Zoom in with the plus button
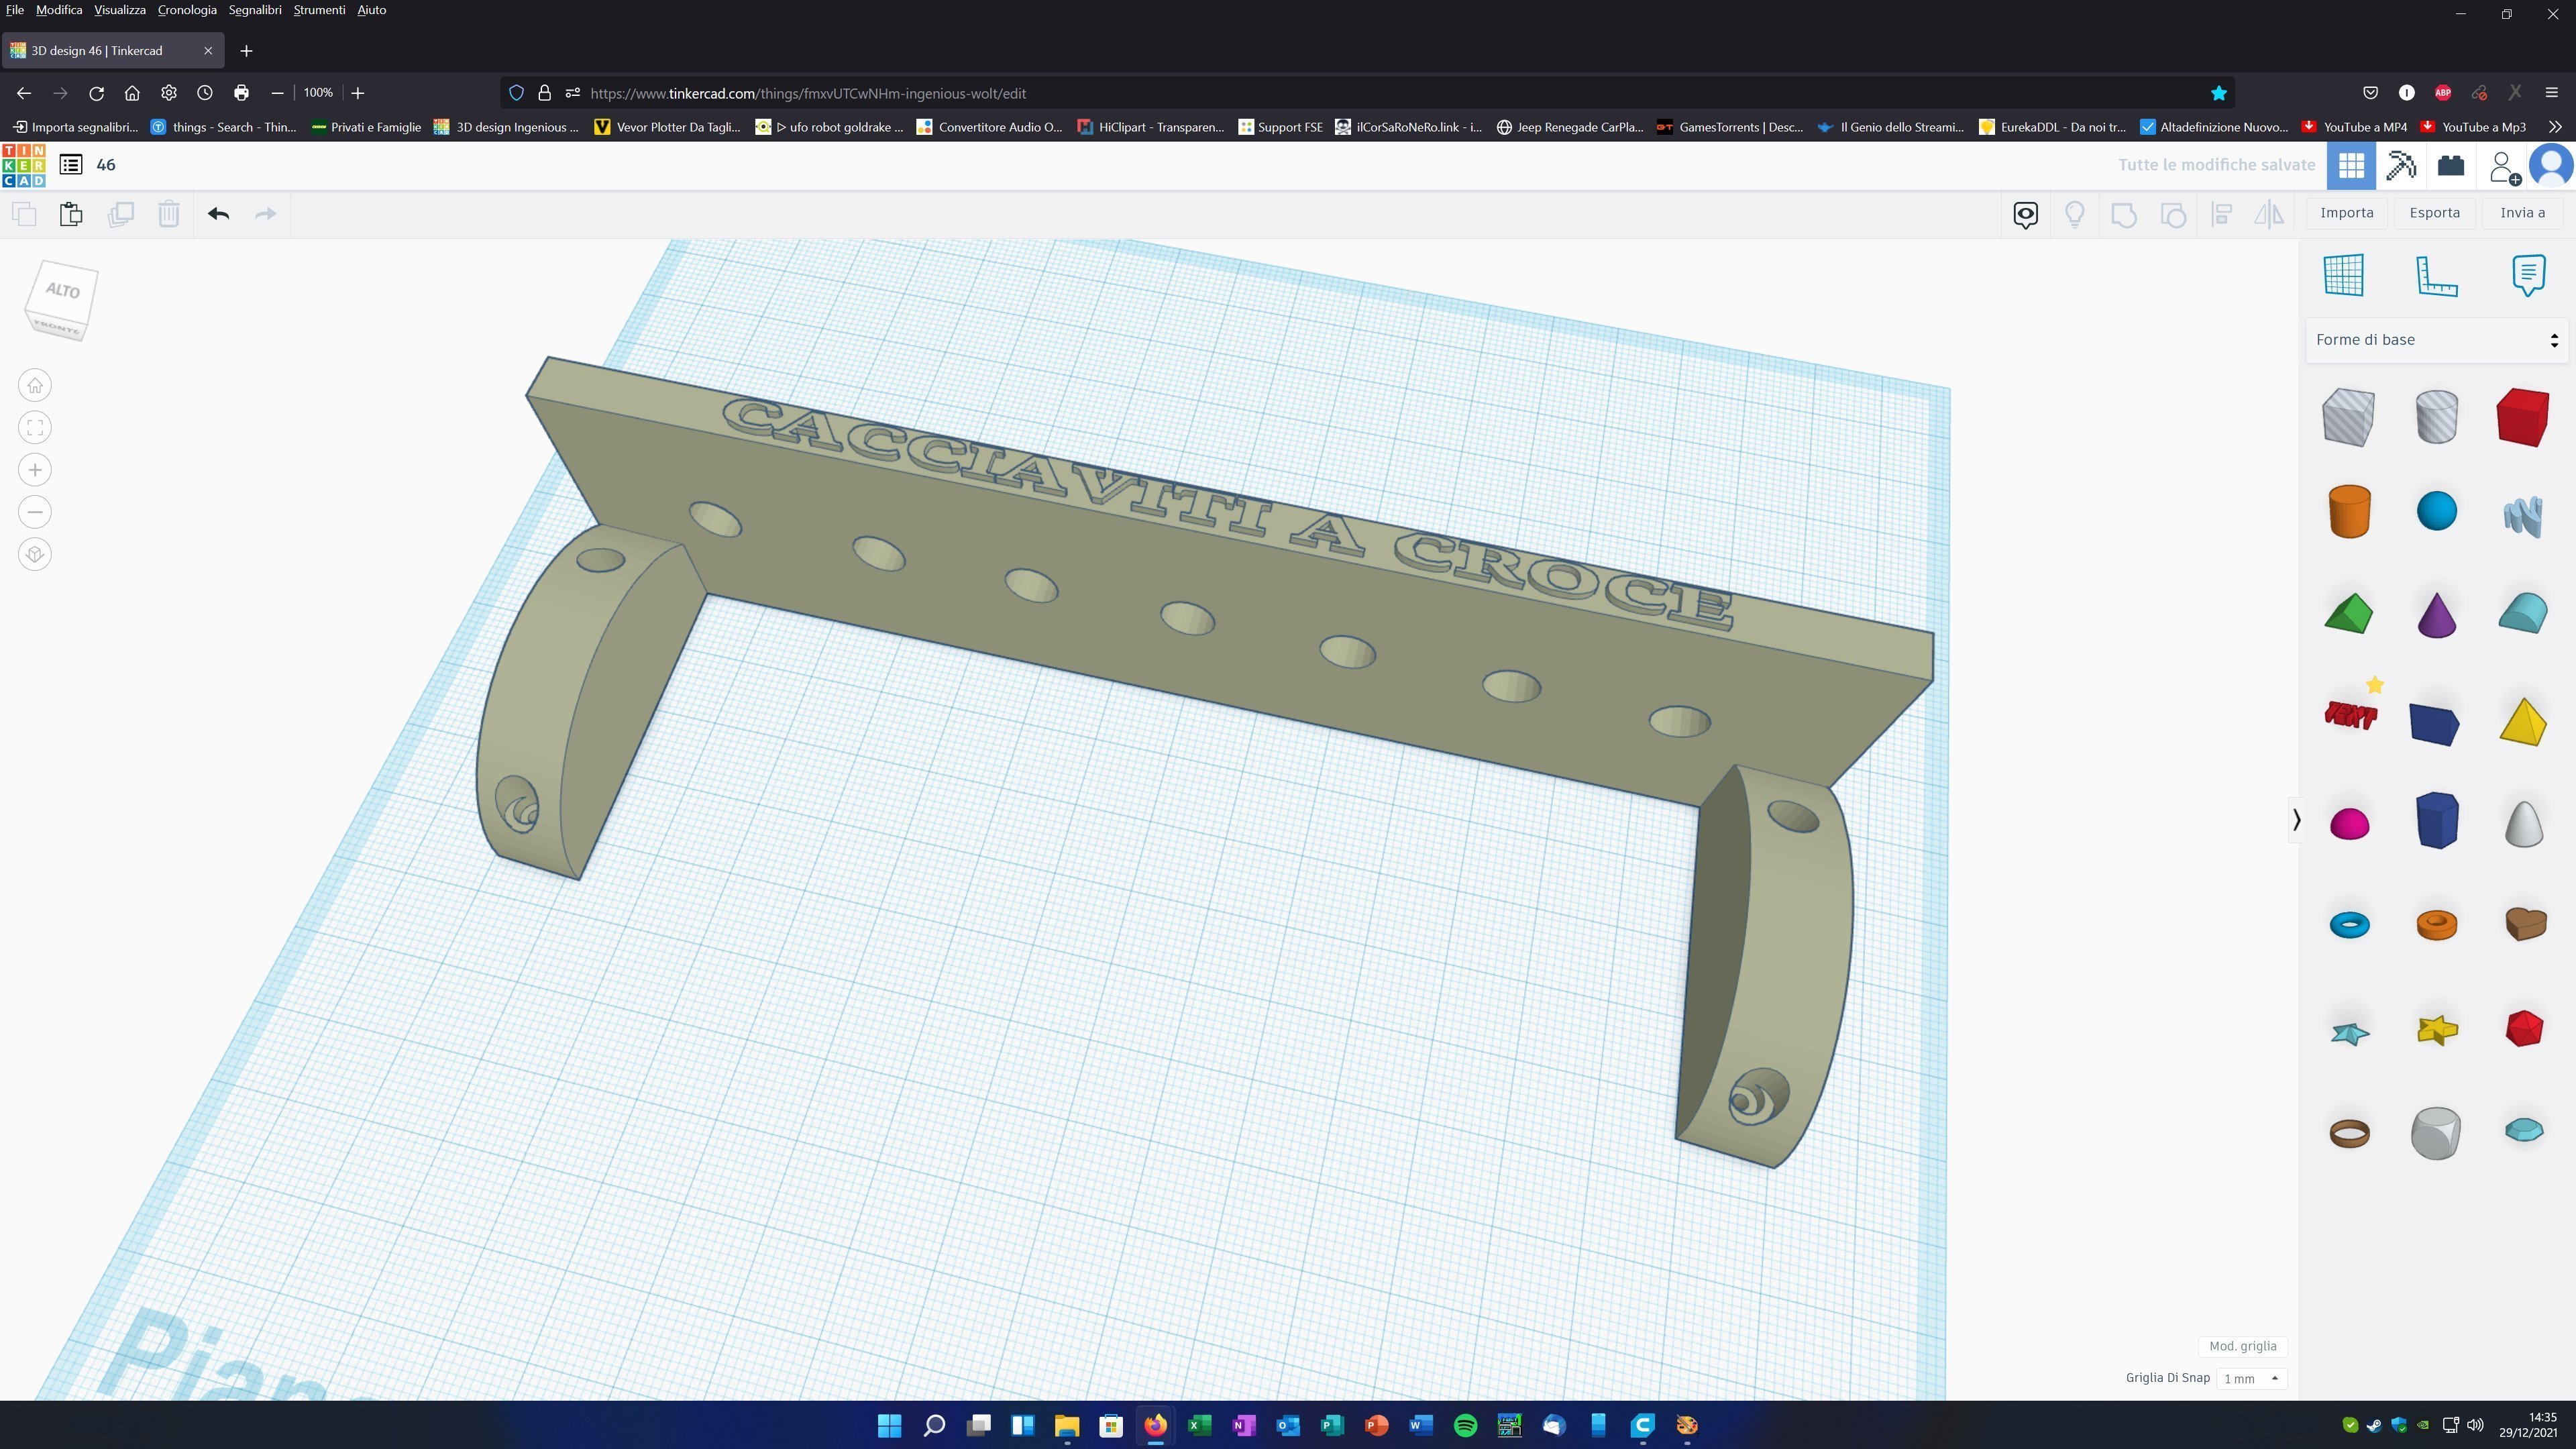 (x=35, y=470)
